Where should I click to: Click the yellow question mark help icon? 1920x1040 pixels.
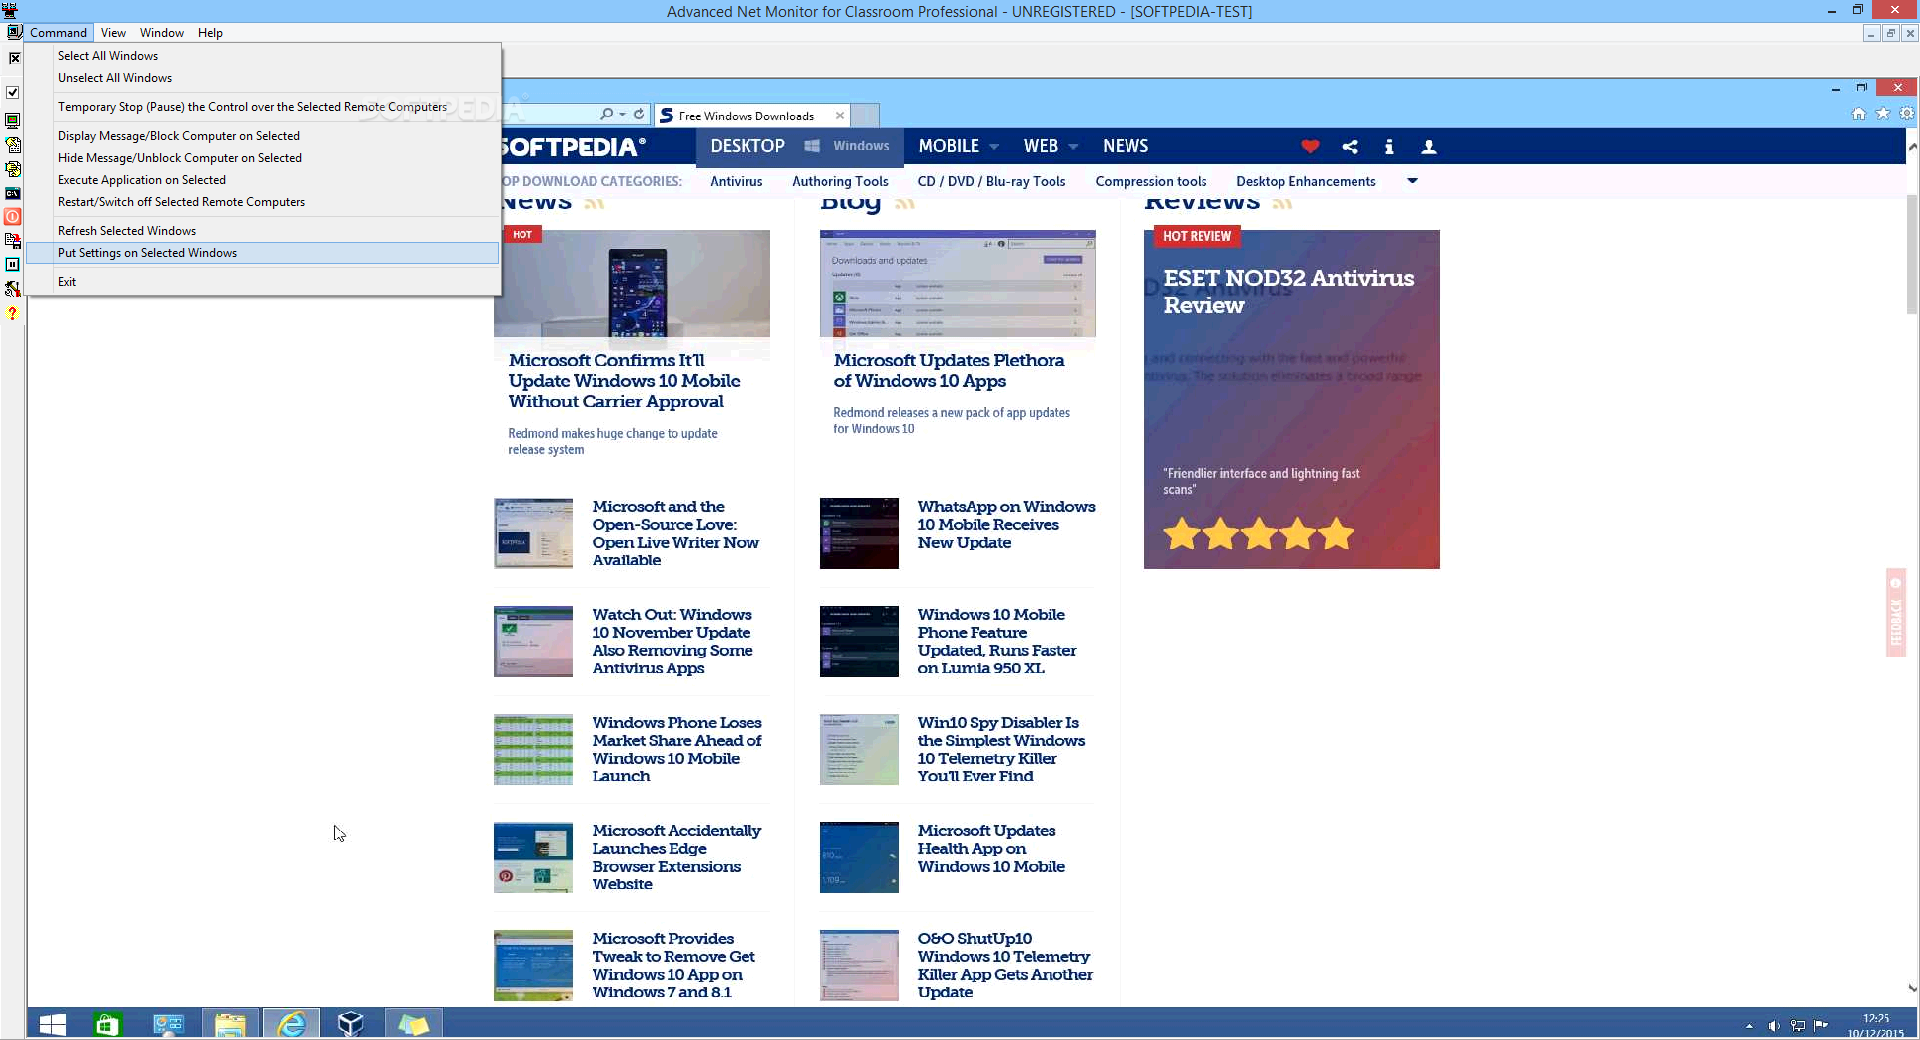(13, 313)
